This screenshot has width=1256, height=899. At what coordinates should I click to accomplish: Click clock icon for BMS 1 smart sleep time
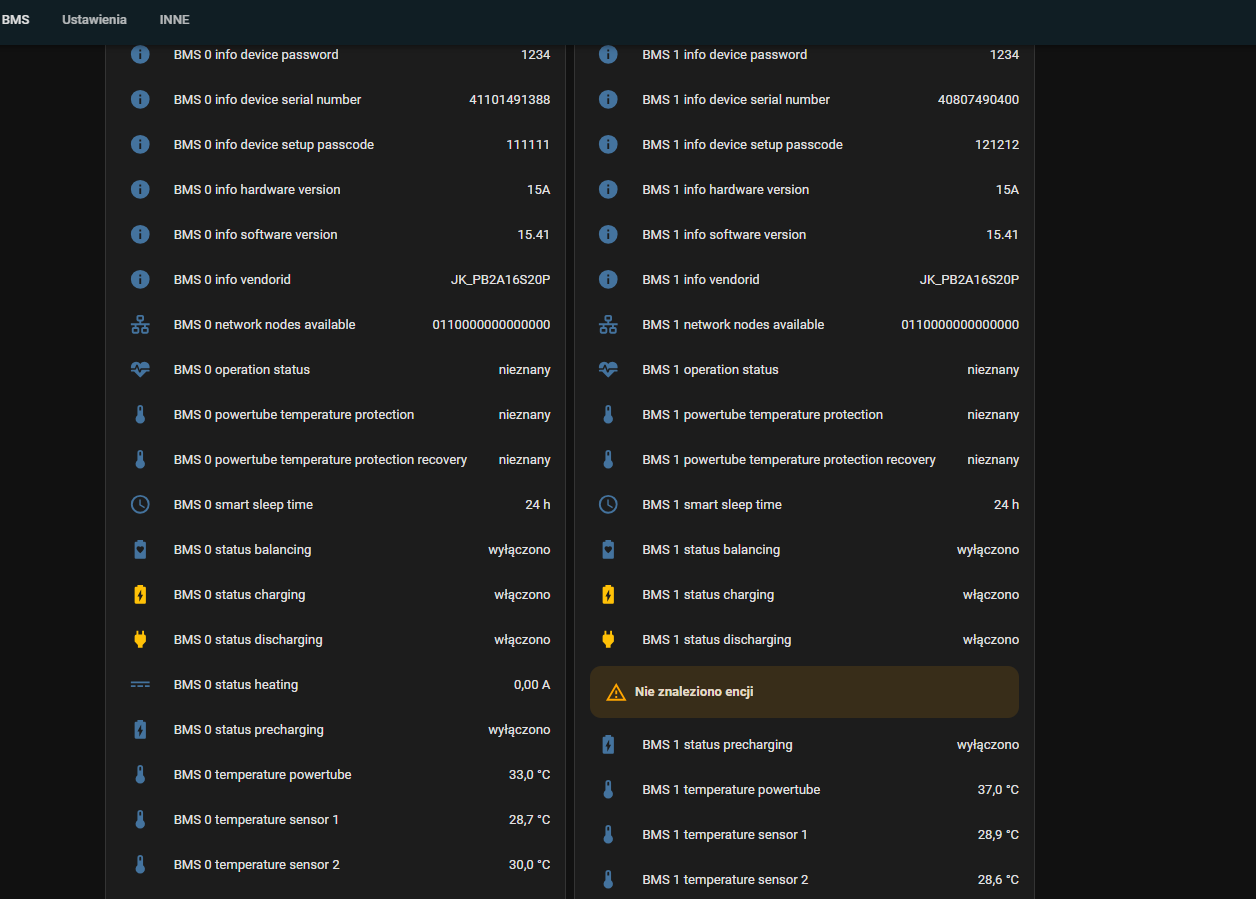tap(608, 505)
